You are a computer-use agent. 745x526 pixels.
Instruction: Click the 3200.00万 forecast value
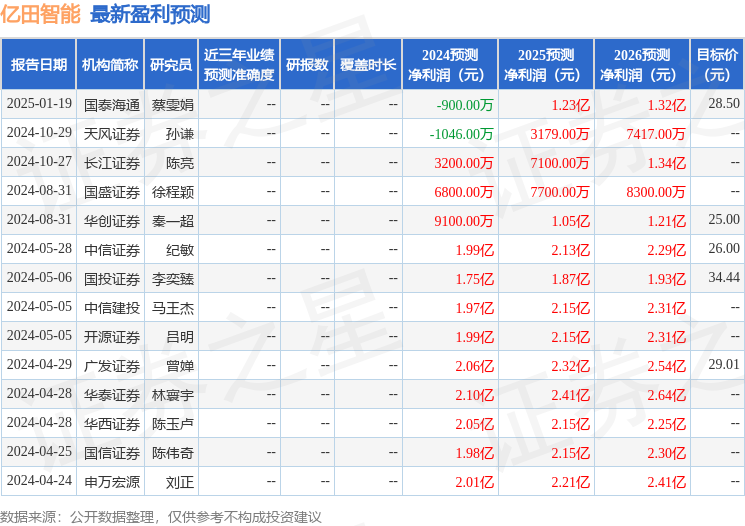point(464,163)
